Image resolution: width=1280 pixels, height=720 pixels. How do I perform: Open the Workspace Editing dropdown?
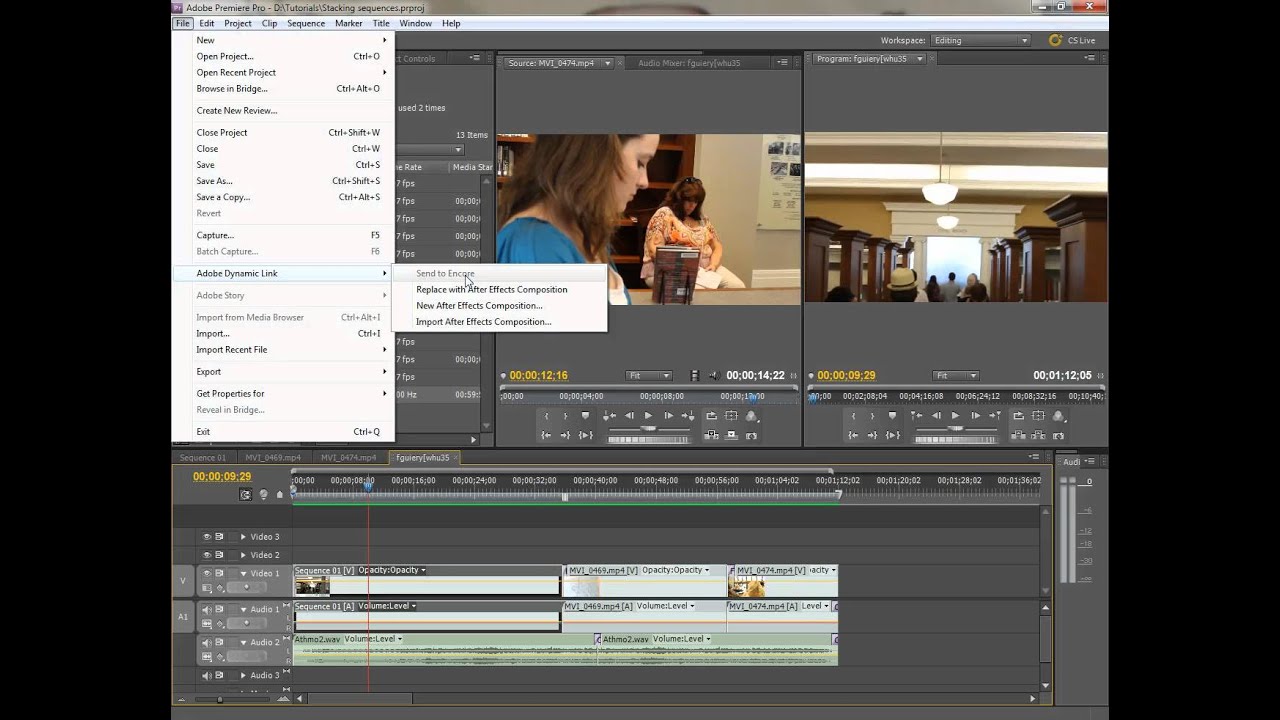980,40
